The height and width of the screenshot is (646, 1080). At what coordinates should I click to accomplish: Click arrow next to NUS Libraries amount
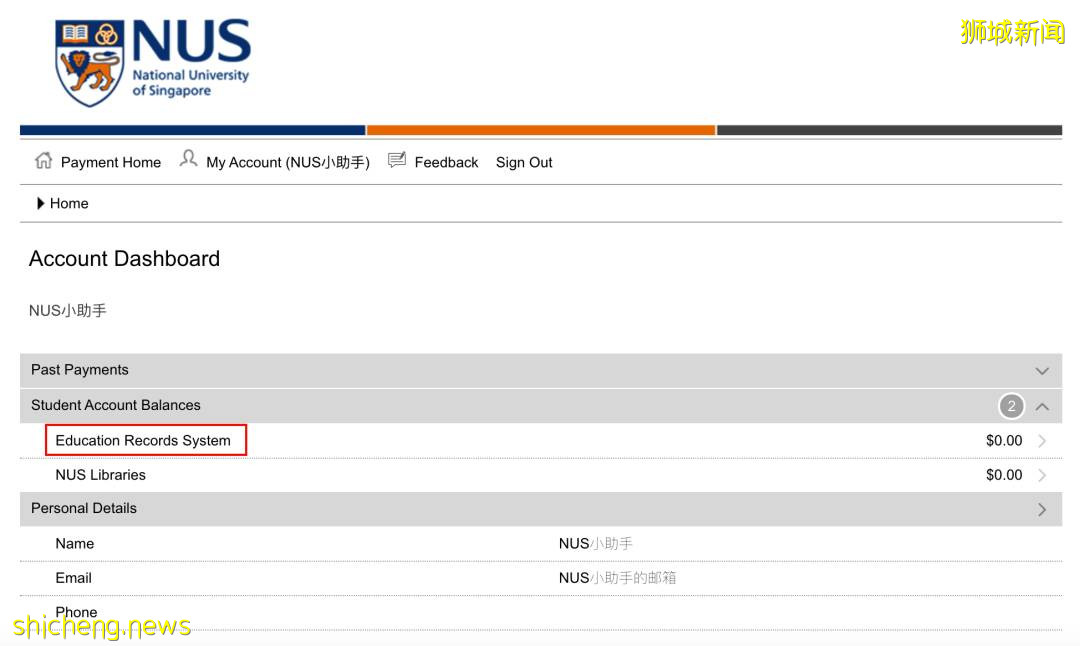point(1042,475)
